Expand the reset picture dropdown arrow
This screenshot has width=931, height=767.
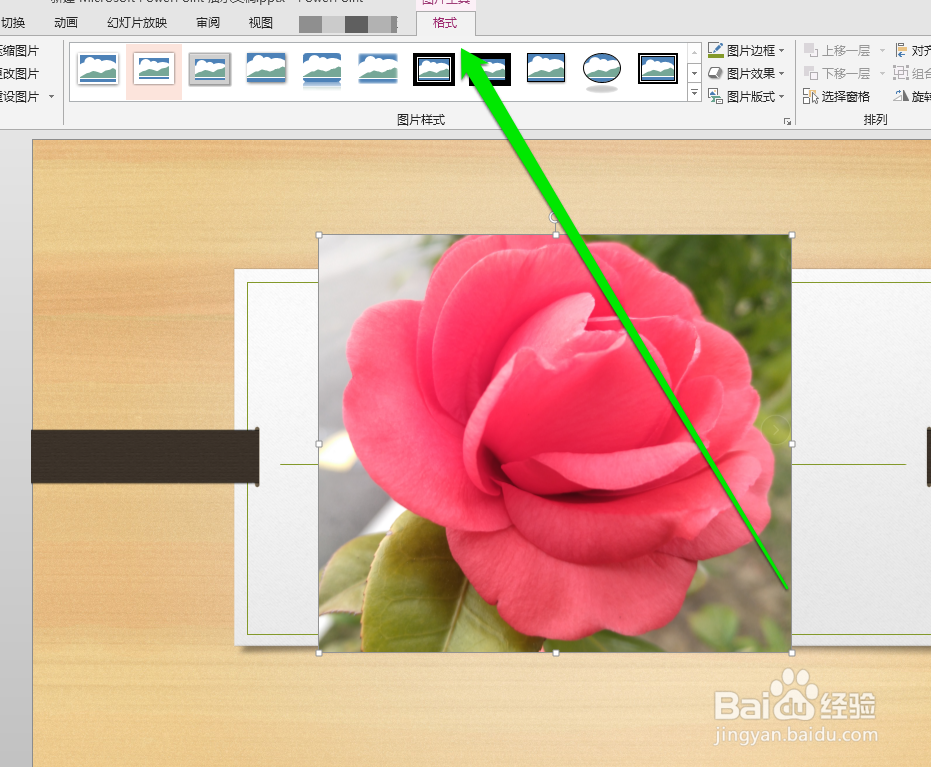tap(52, 96)
